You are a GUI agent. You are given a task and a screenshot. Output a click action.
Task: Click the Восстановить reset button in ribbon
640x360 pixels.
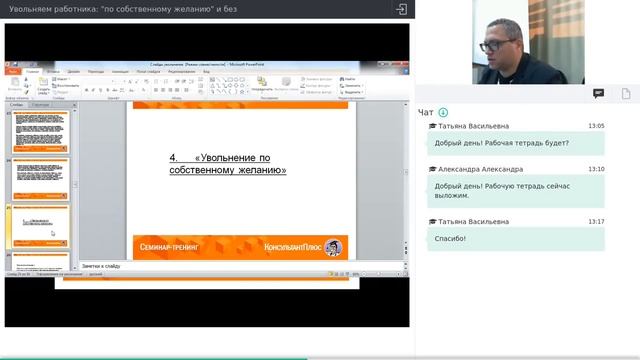66,86
